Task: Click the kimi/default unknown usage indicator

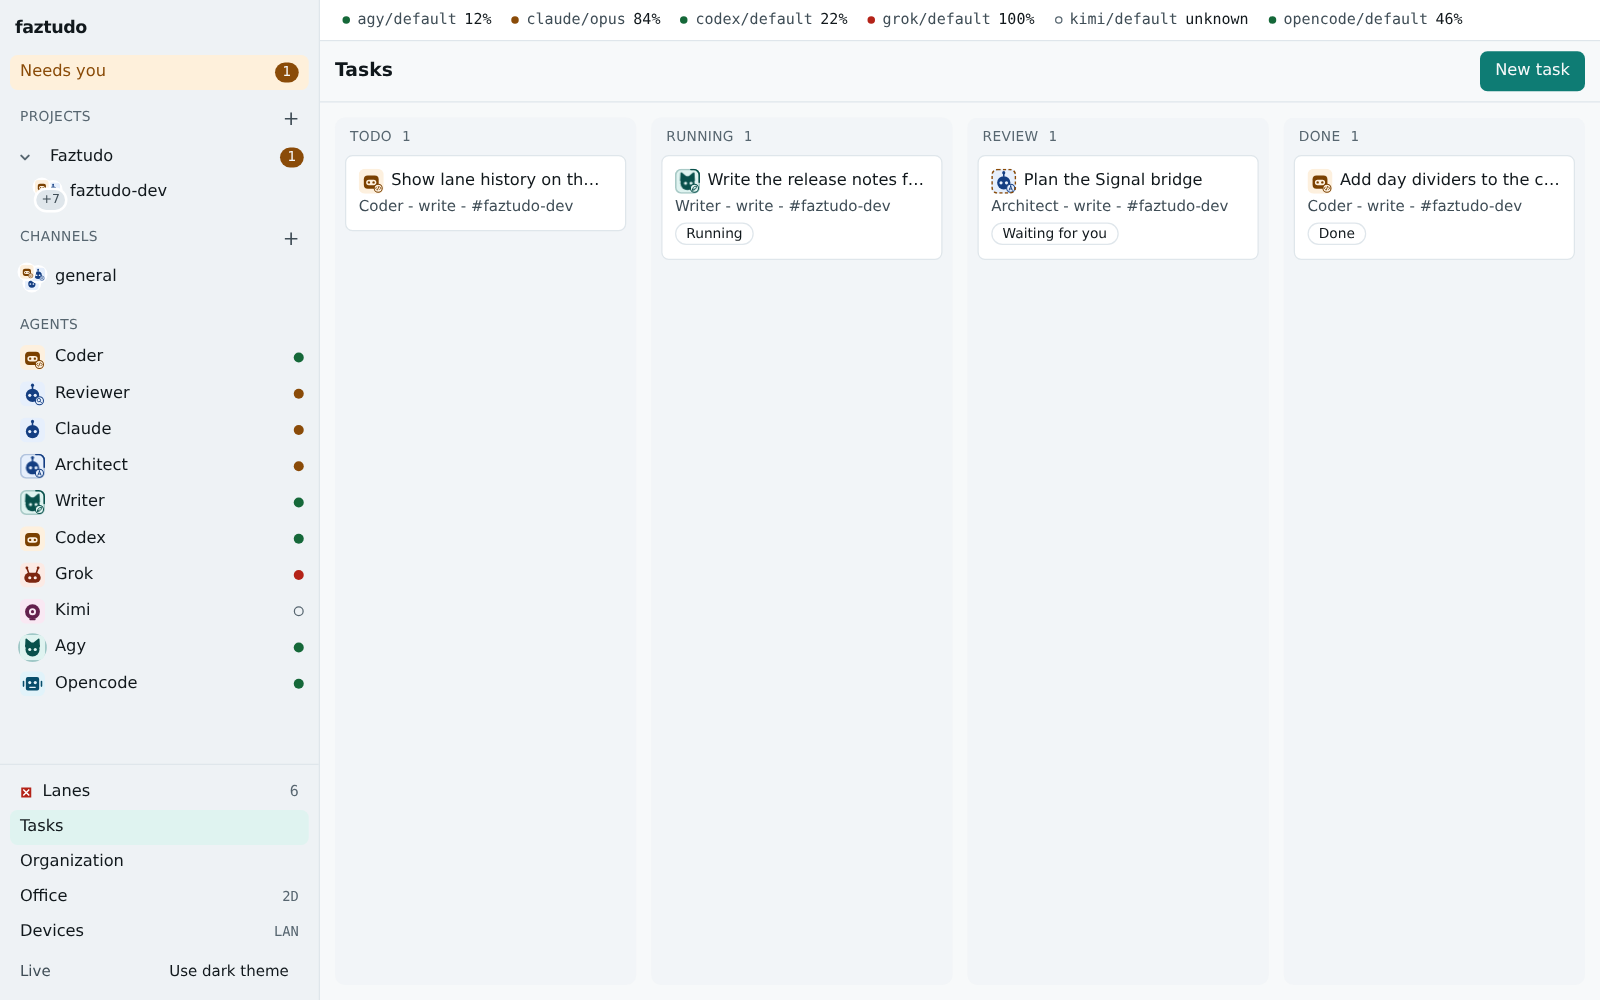Action: [1151, 20]
